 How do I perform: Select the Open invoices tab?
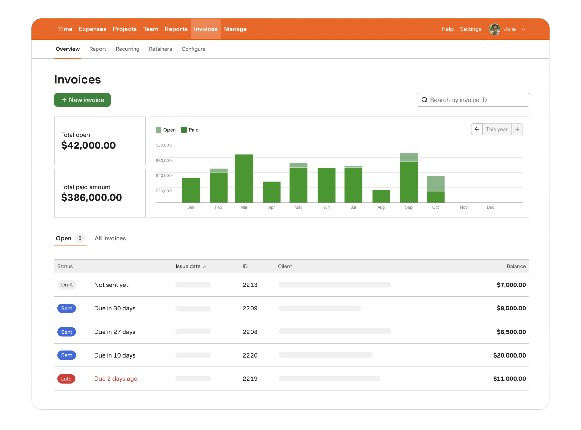pos(70,238)
